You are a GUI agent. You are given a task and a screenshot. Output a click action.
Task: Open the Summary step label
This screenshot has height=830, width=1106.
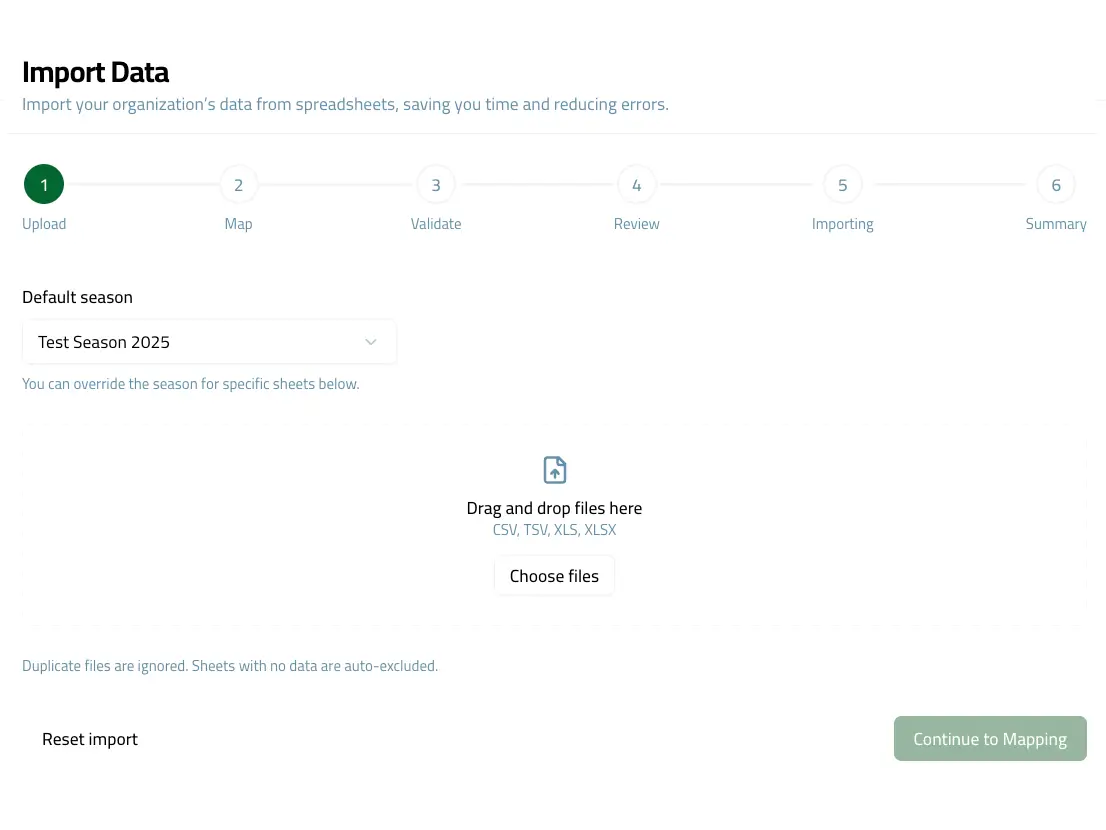coord(1056,224)
